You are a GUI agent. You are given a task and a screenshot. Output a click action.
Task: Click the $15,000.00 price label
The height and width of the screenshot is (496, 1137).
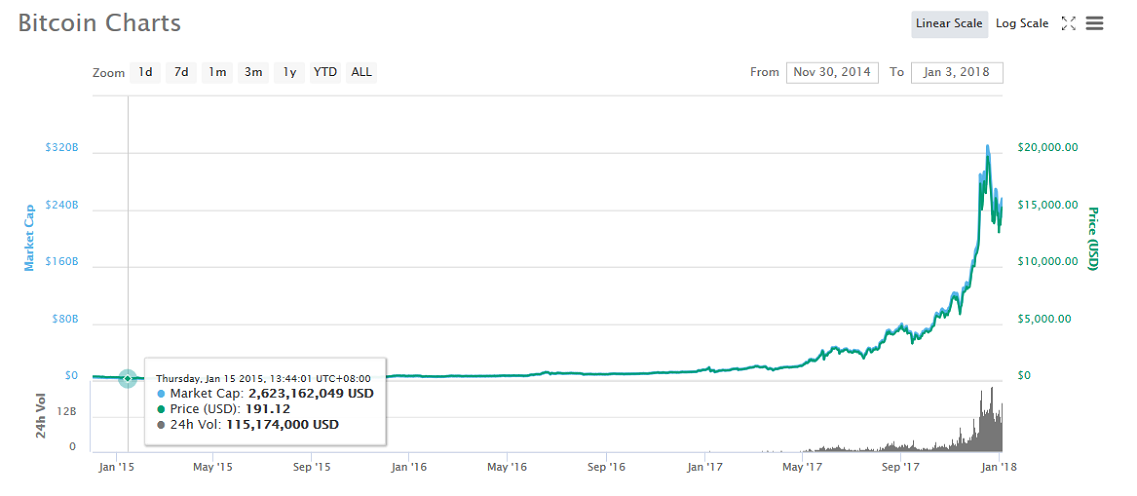[x=1046, y=205]
